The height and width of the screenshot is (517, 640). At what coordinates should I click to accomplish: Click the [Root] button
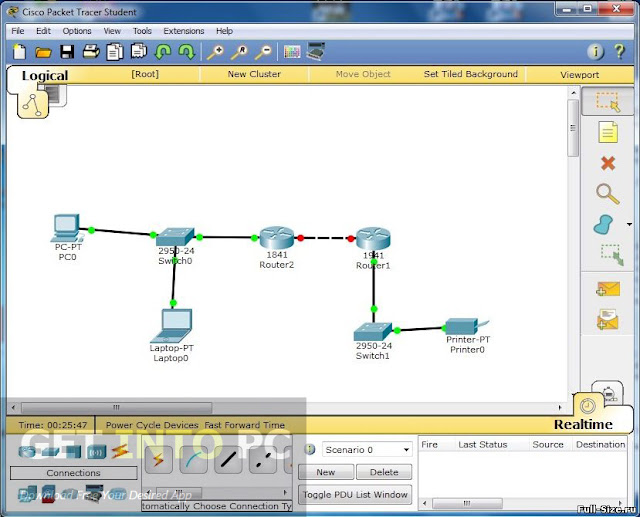[145, 74]
